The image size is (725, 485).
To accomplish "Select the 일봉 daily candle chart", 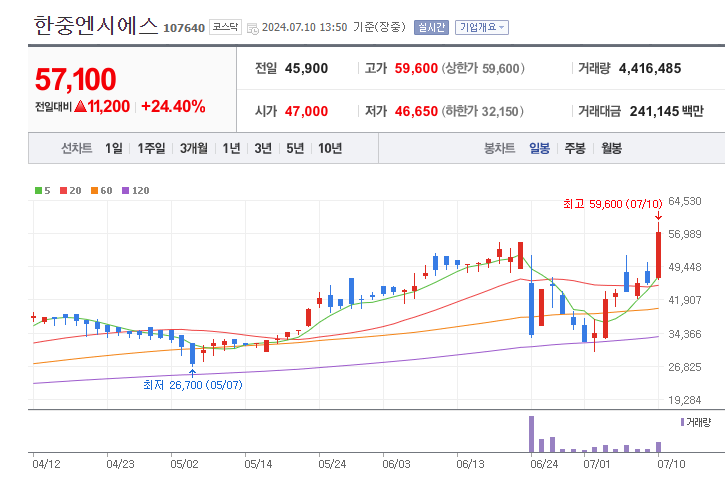I will [539, 148].
